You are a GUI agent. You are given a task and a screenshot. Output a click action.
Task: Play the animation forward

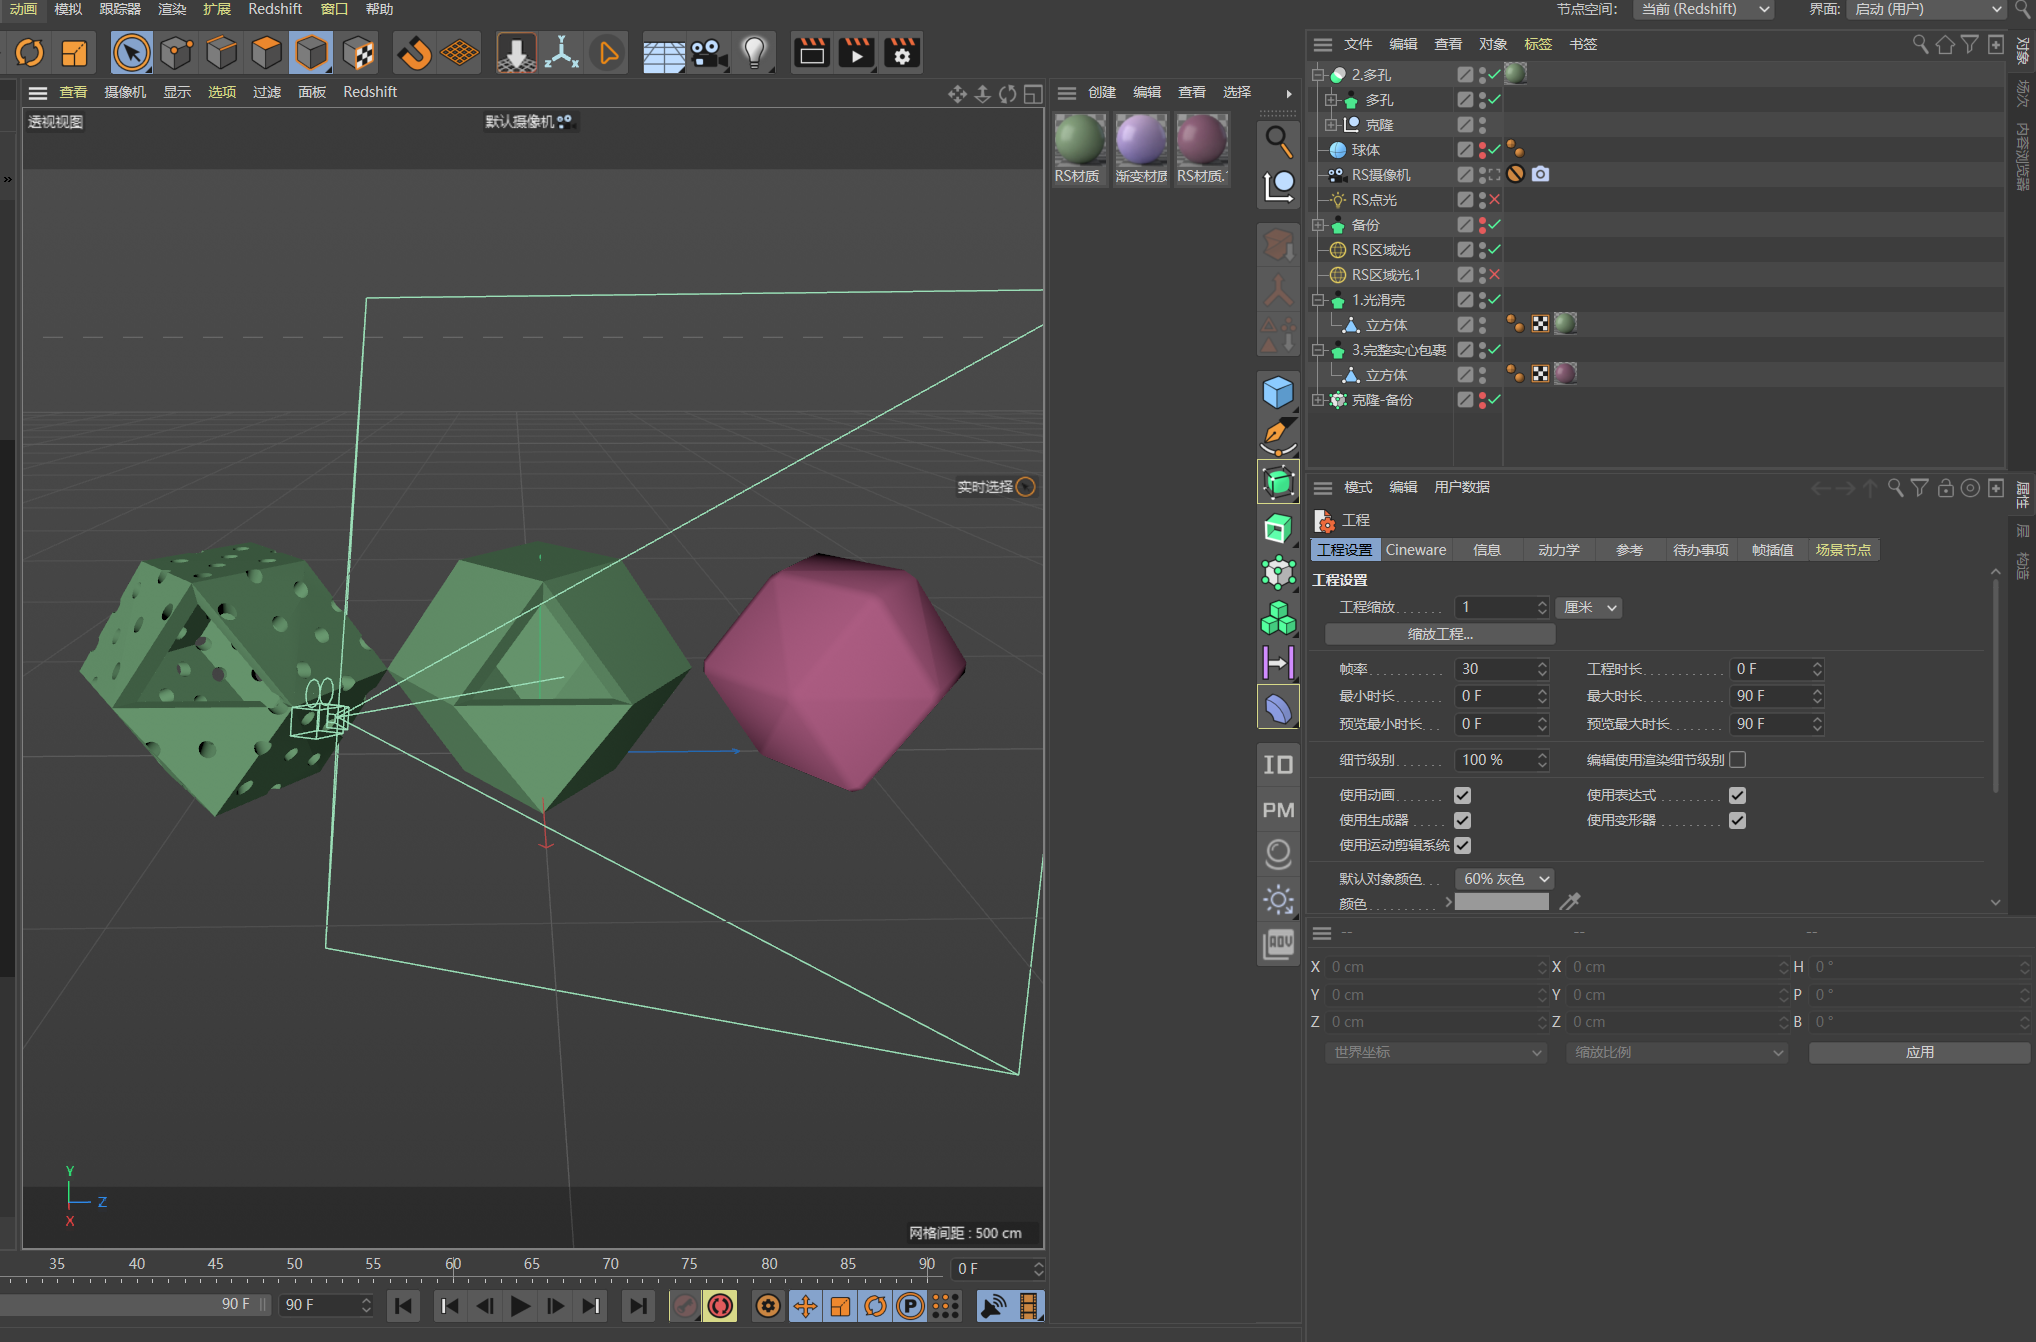point(520,1306)
